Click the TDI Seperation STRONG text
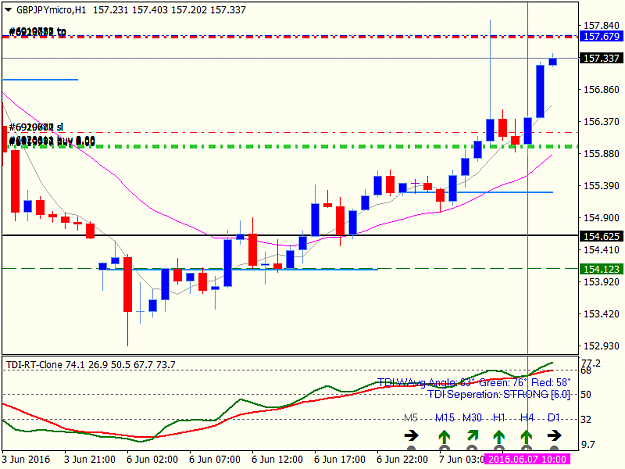The width and height of the screenshot is (625, 469). point(498,394)
